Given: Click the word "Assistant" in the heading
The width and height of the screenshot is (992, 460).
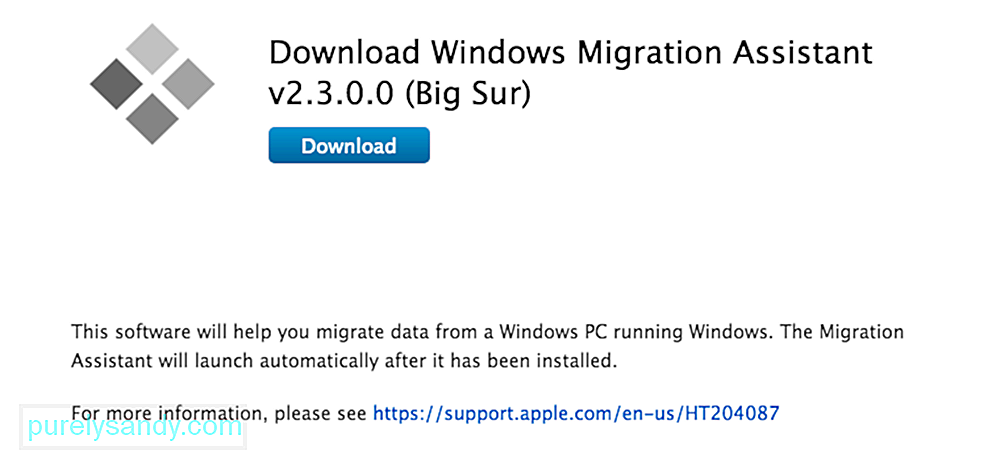Looking at the screenshot, I should (x=802, y=53).
